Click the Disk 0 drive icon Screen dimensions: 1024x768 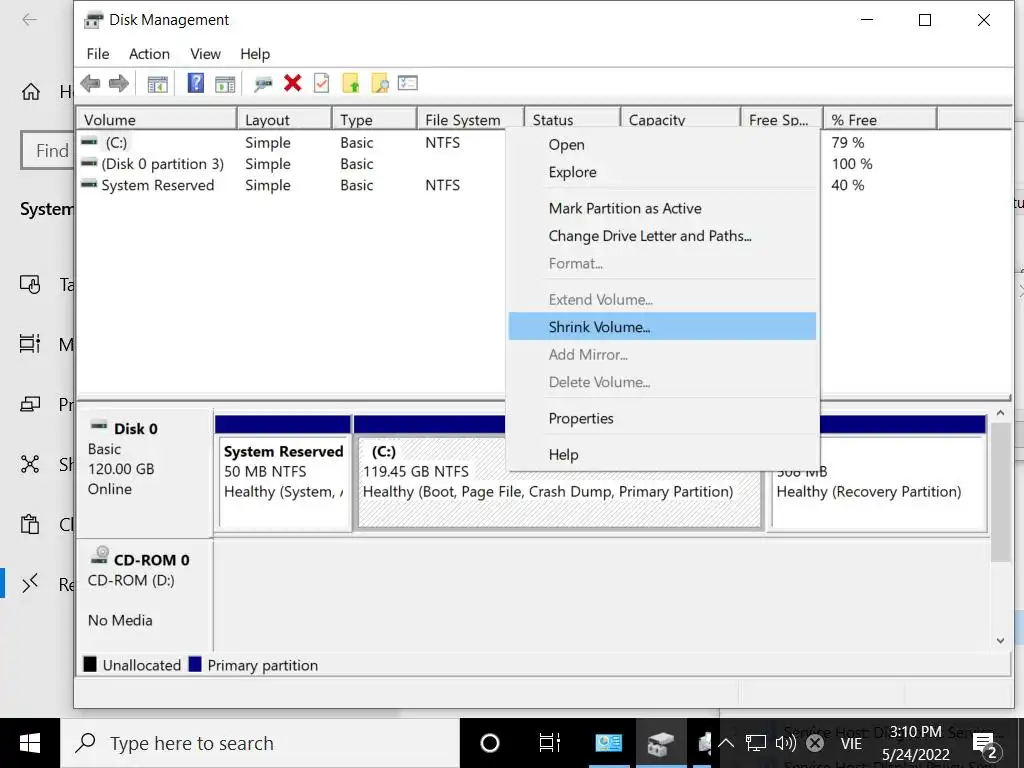click(x=99, y=426)
